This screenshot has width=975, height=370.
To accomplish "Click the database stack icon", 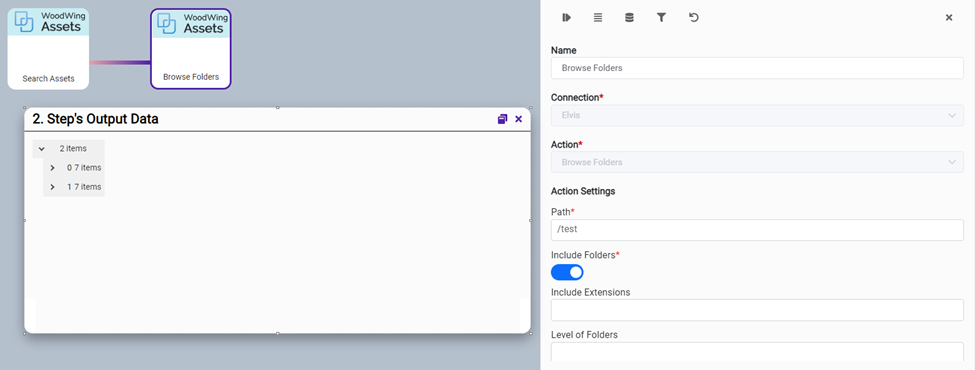I will (x=629, y=17).
